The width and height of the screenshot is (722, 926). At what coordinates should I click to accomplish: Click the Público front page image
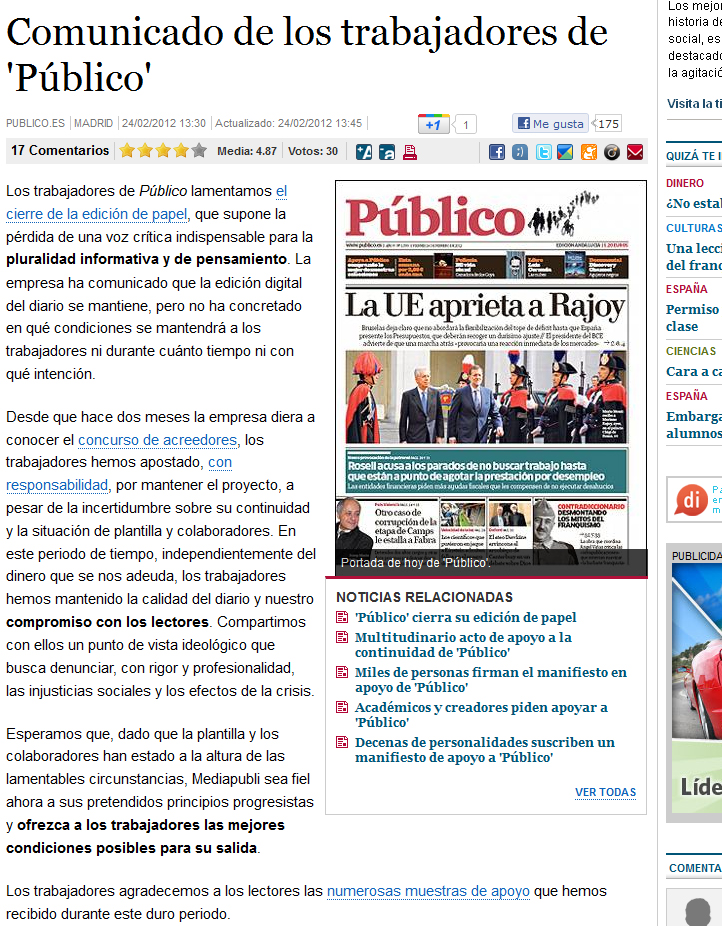coord(486,370)
